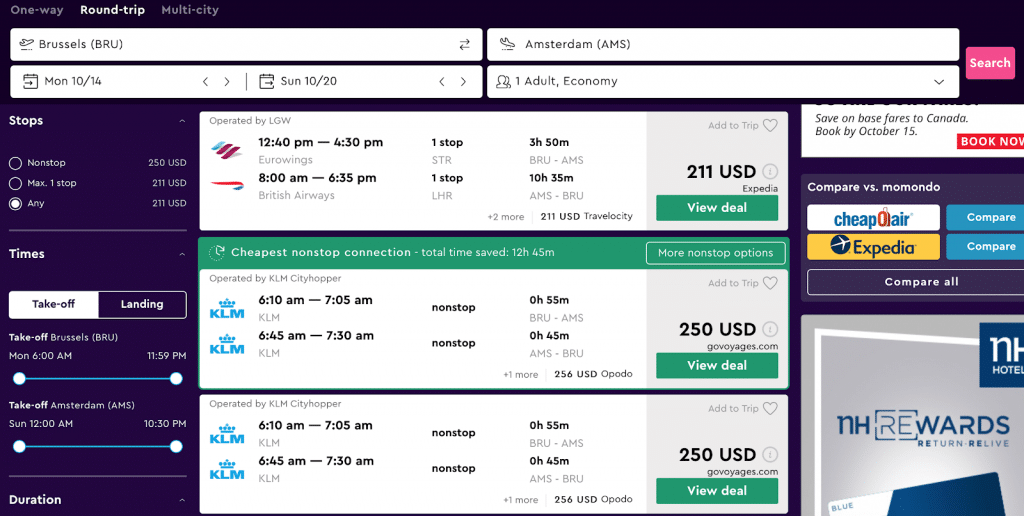This screenshot has height=516, width=1024.
Task: Open calendar icon for Sun 10/20
Action: (266, 82)
